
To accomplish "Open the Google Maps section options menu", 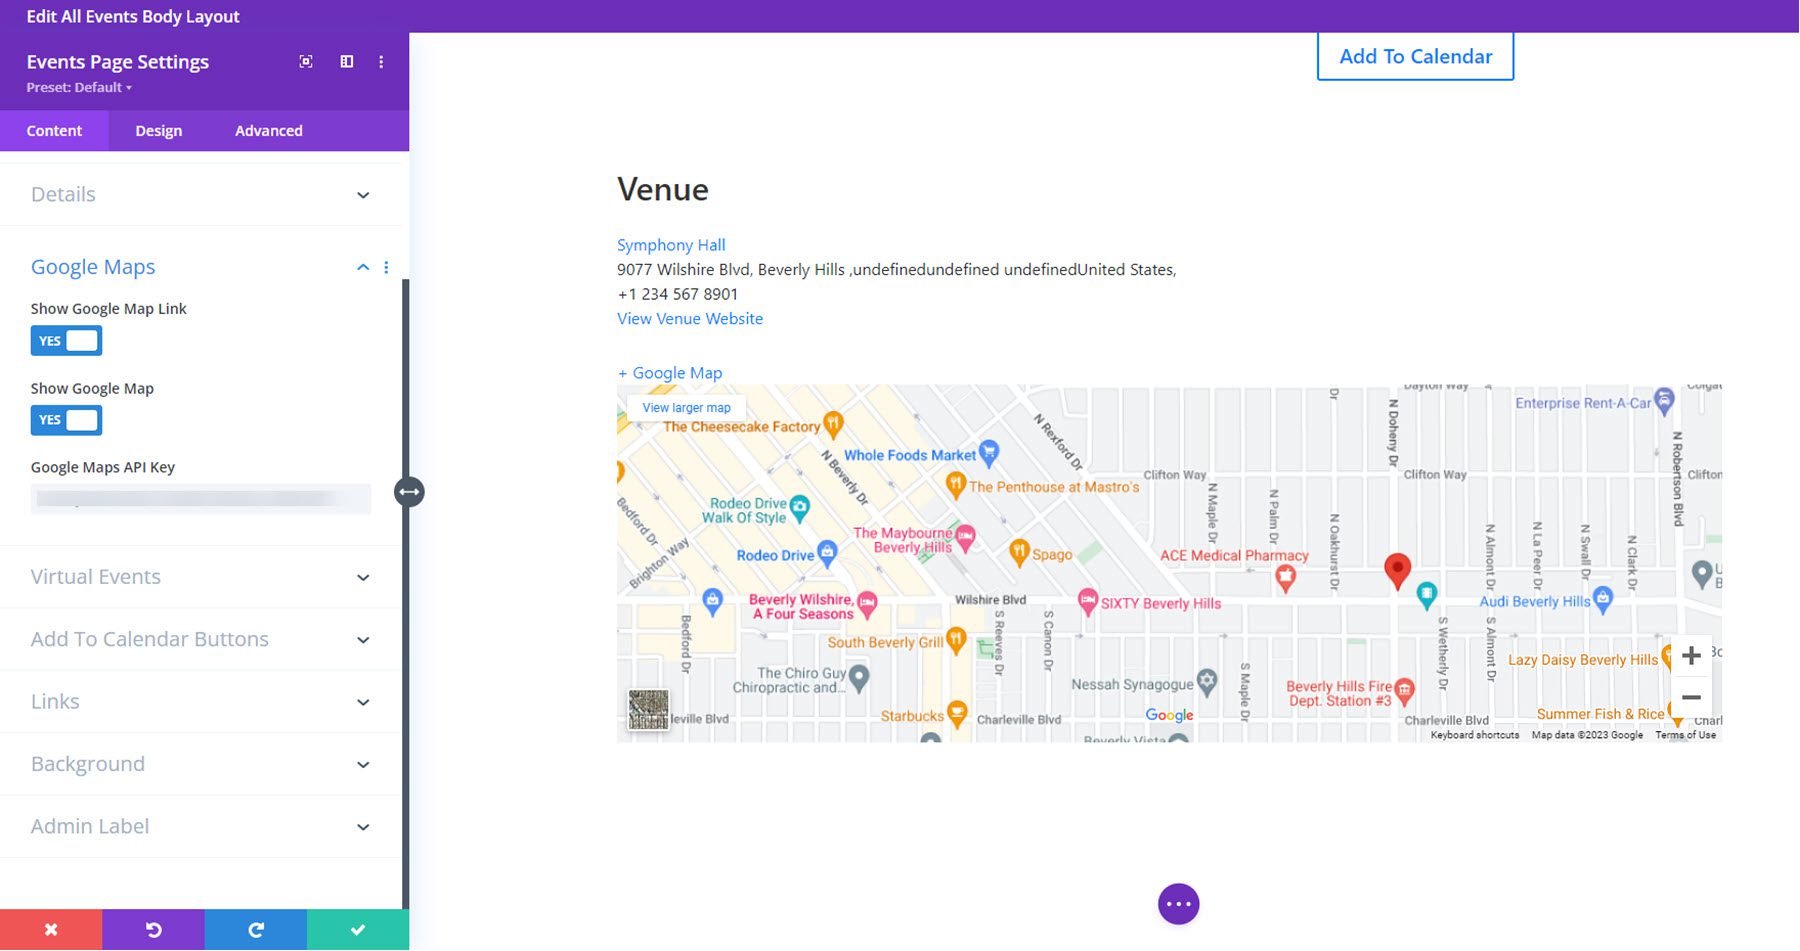I will pos(386,267).
